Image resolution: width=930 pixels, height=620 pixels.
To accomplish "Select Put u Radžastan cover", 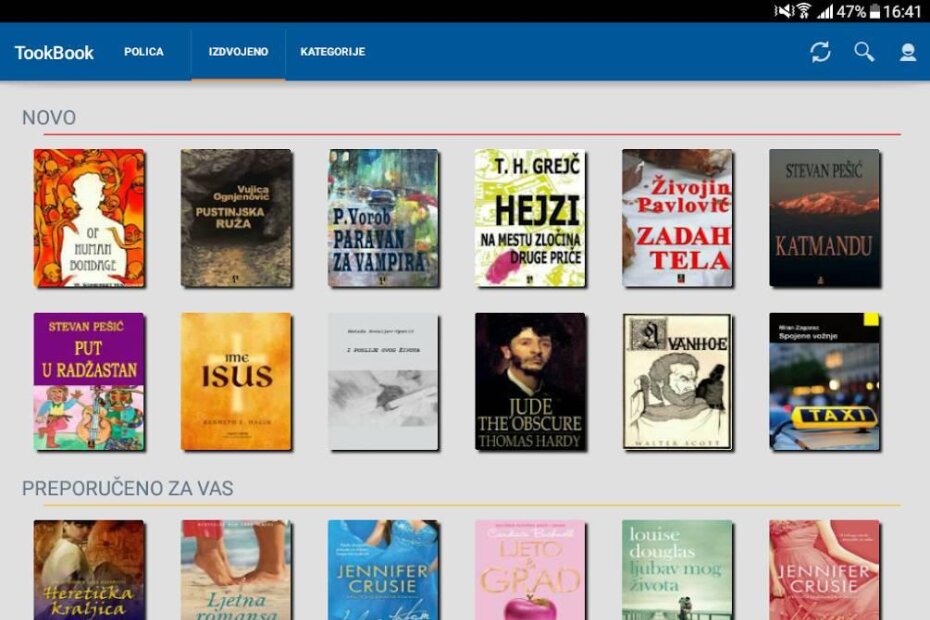I will [x=89, y=382].
